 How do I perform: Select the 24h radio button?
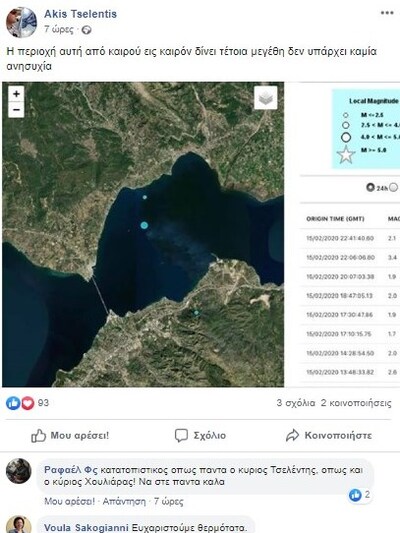click(370, 187)
